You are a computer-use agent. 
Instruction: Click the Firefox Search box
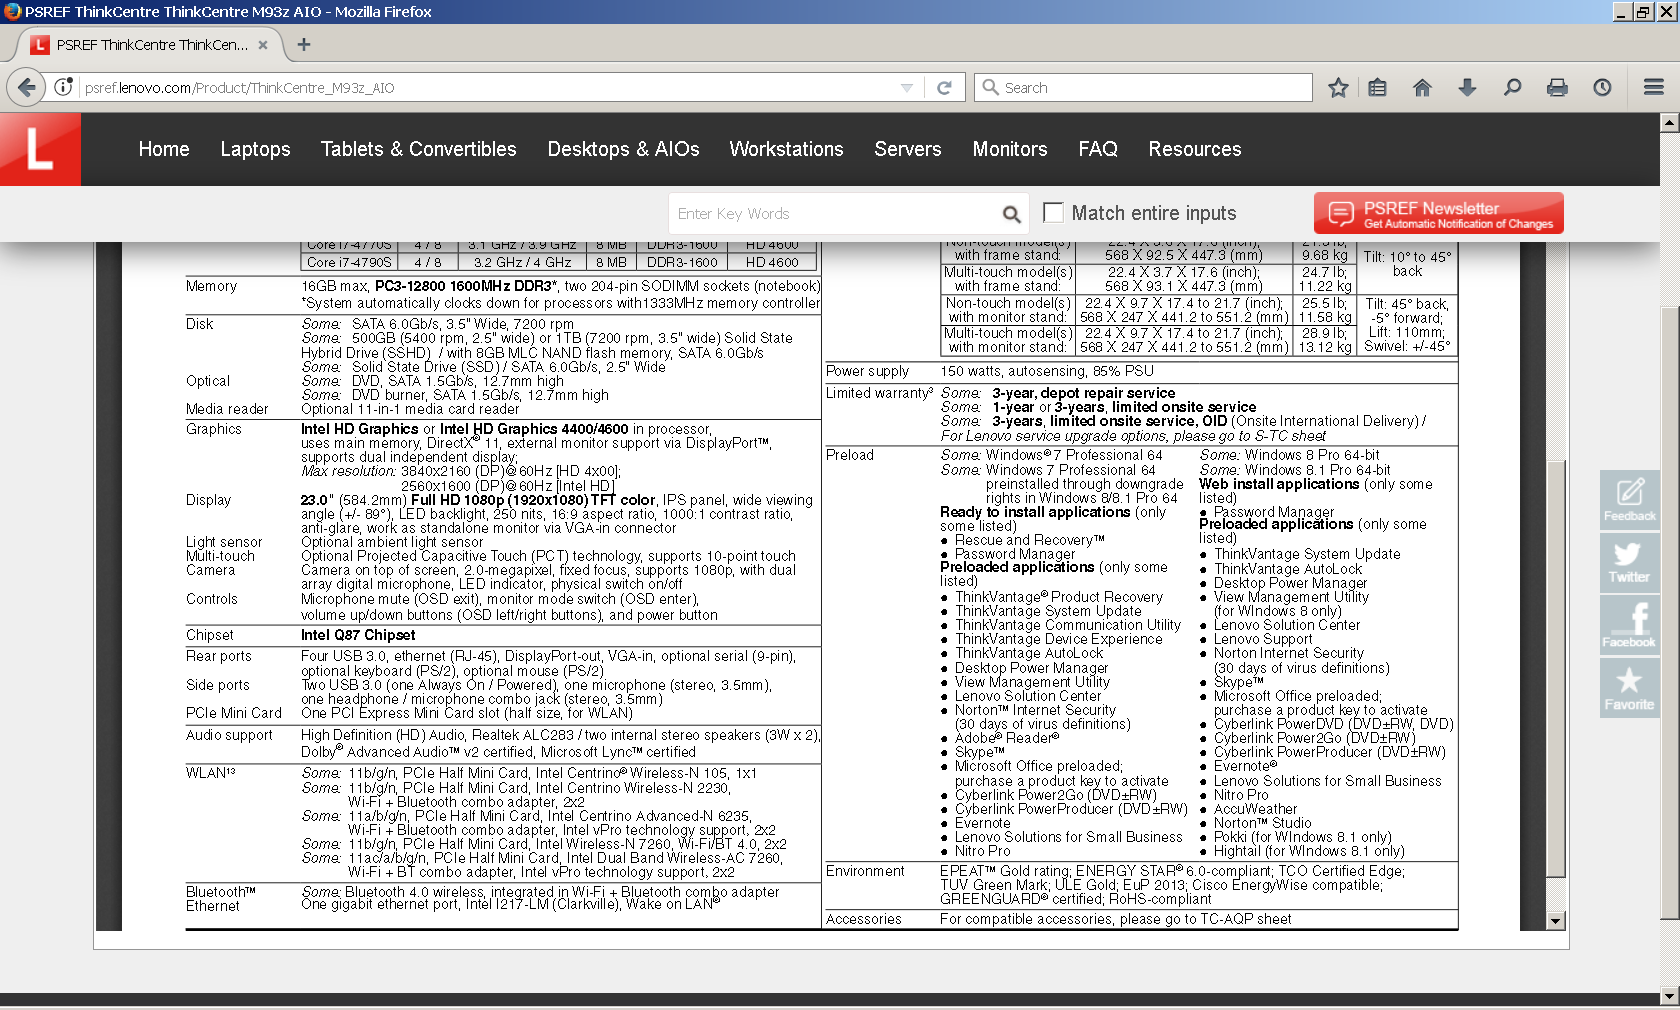coord(1143,87)
